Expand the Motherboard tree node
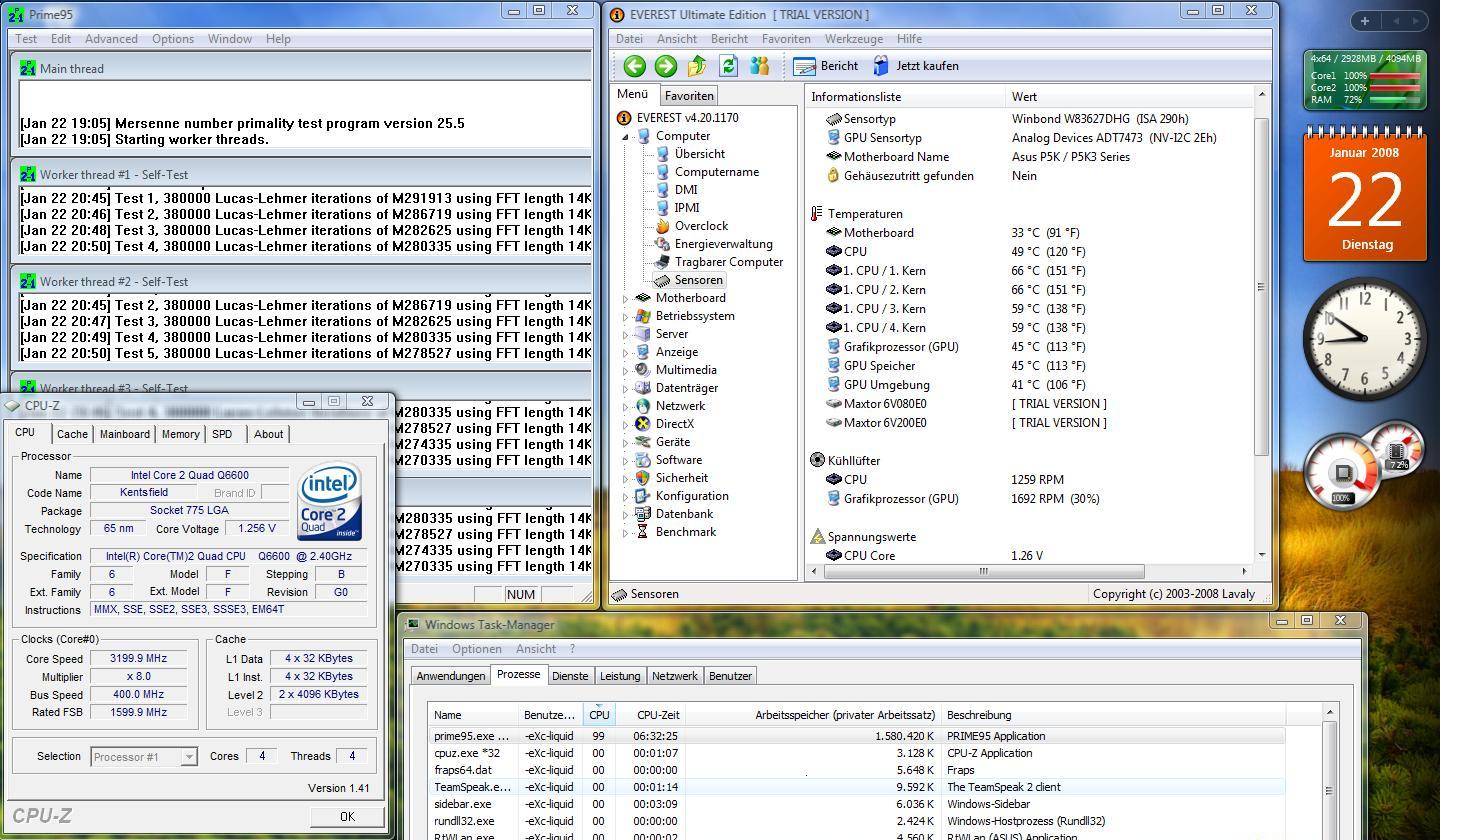 [x=626, y=299]
